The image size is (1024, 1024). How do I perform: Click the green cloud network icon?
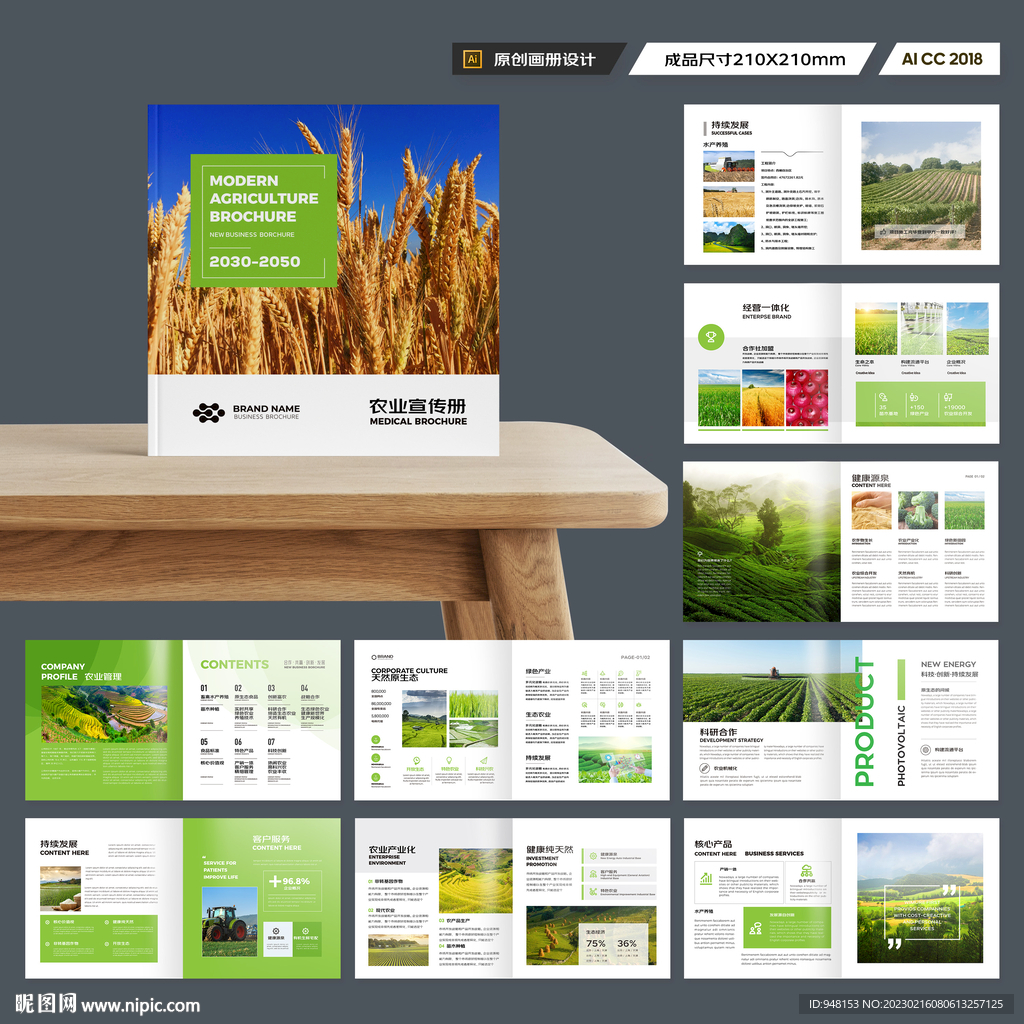pos(807,870)
